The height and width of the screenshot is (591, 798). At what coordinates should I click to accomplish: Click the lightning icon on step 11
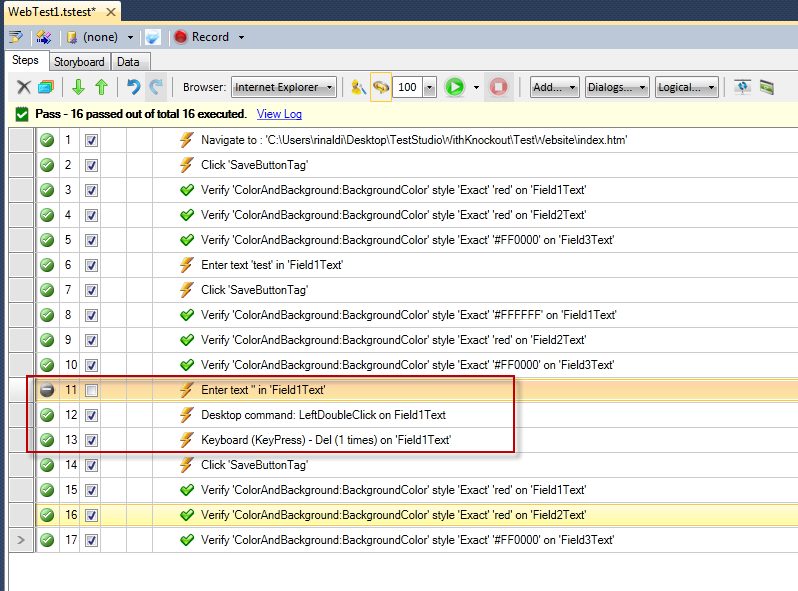186,390
